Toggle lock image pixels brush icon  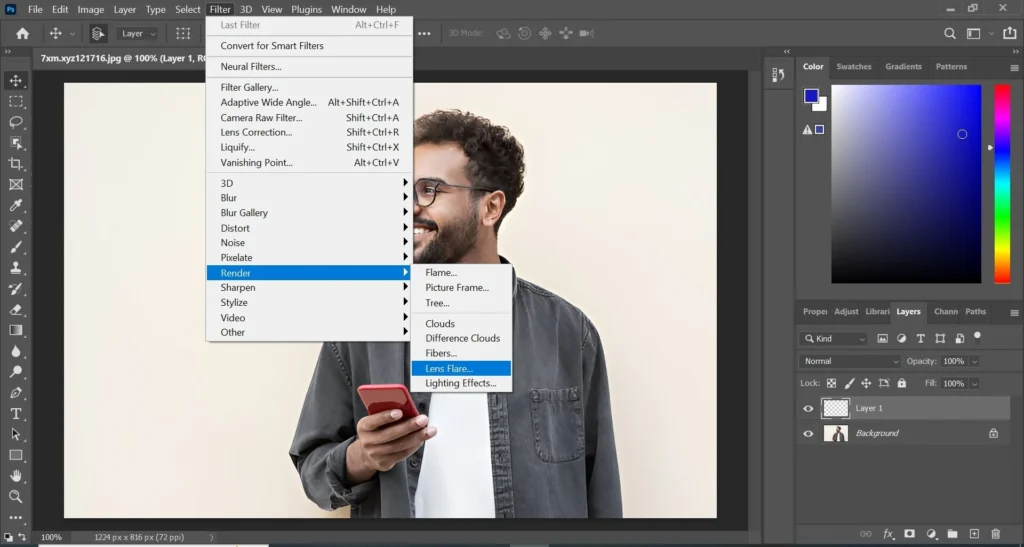[x=849, y=383]
